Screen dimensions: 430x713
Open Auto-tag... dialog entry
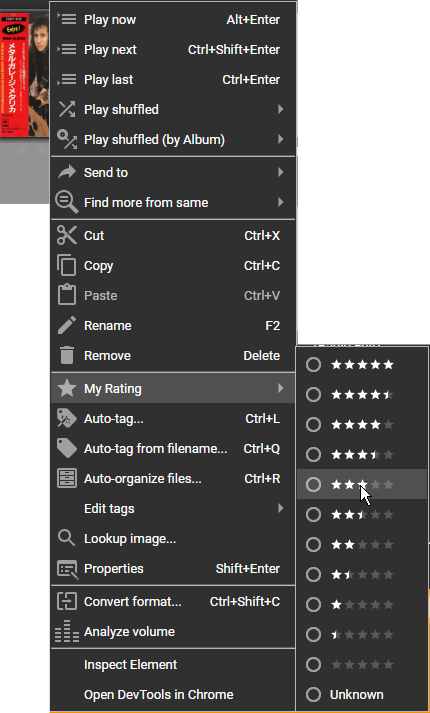(x=173, y=418)
